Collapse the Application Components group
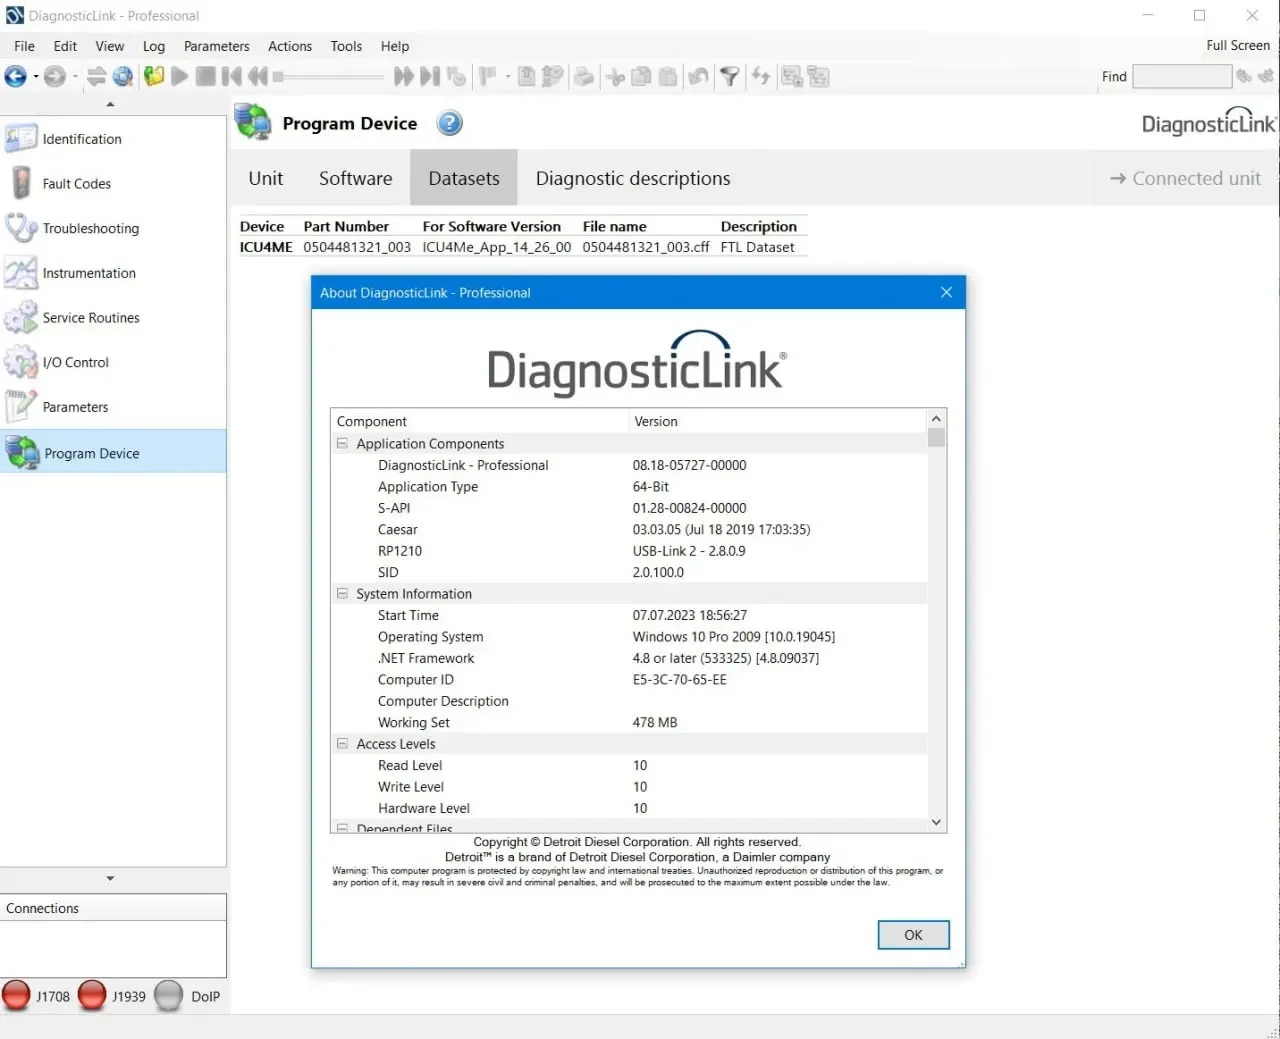This screenshot has width=1280, height=1039. tap(342, 443)
